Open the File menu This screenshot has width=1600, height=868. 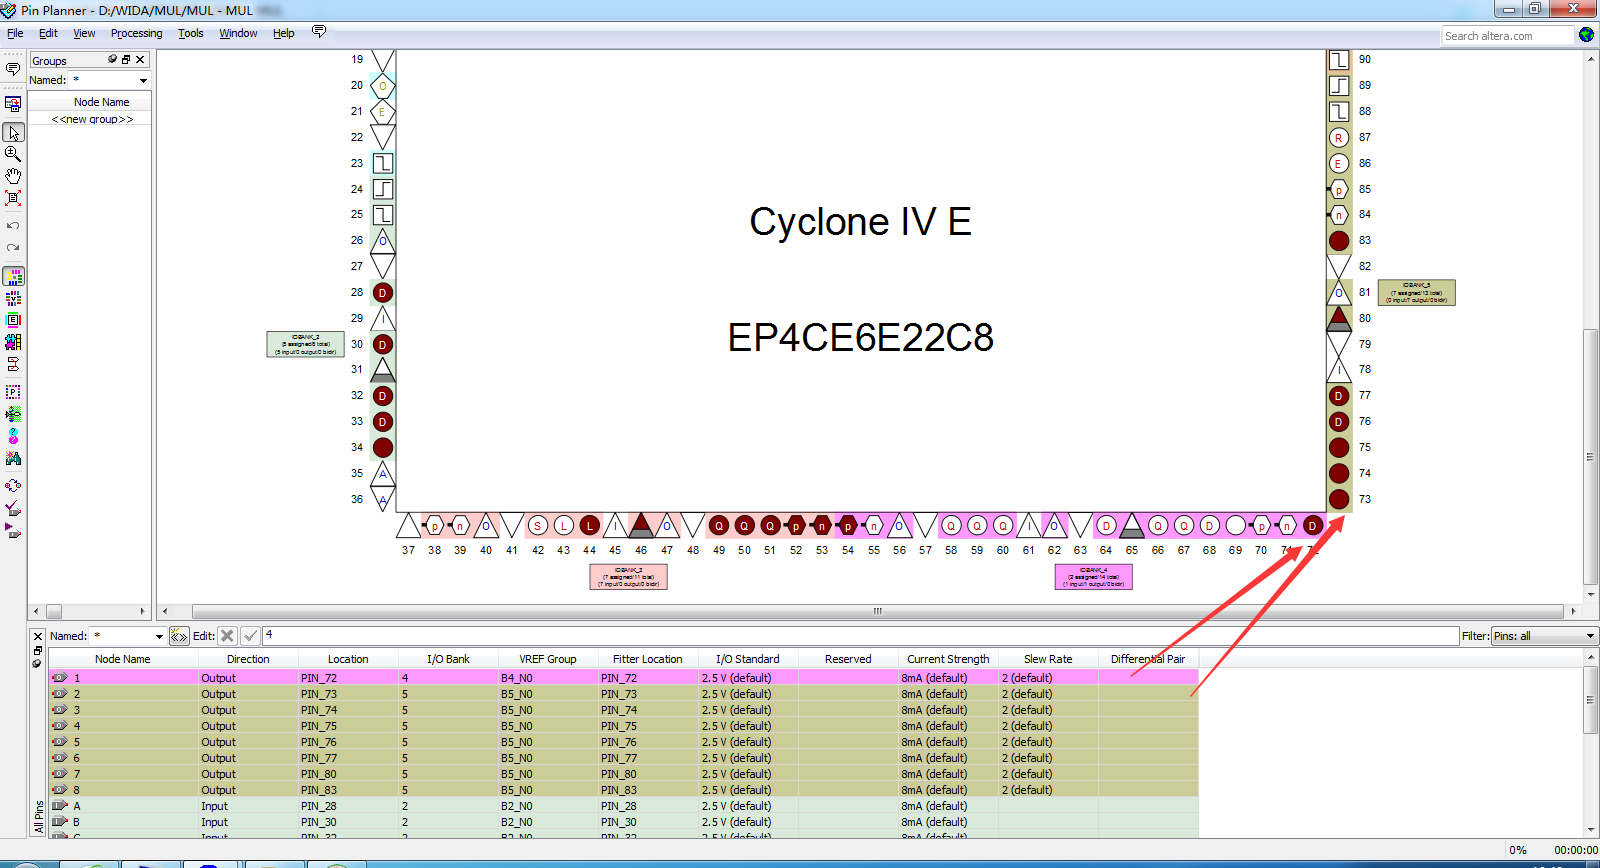(x=15, y=33)
